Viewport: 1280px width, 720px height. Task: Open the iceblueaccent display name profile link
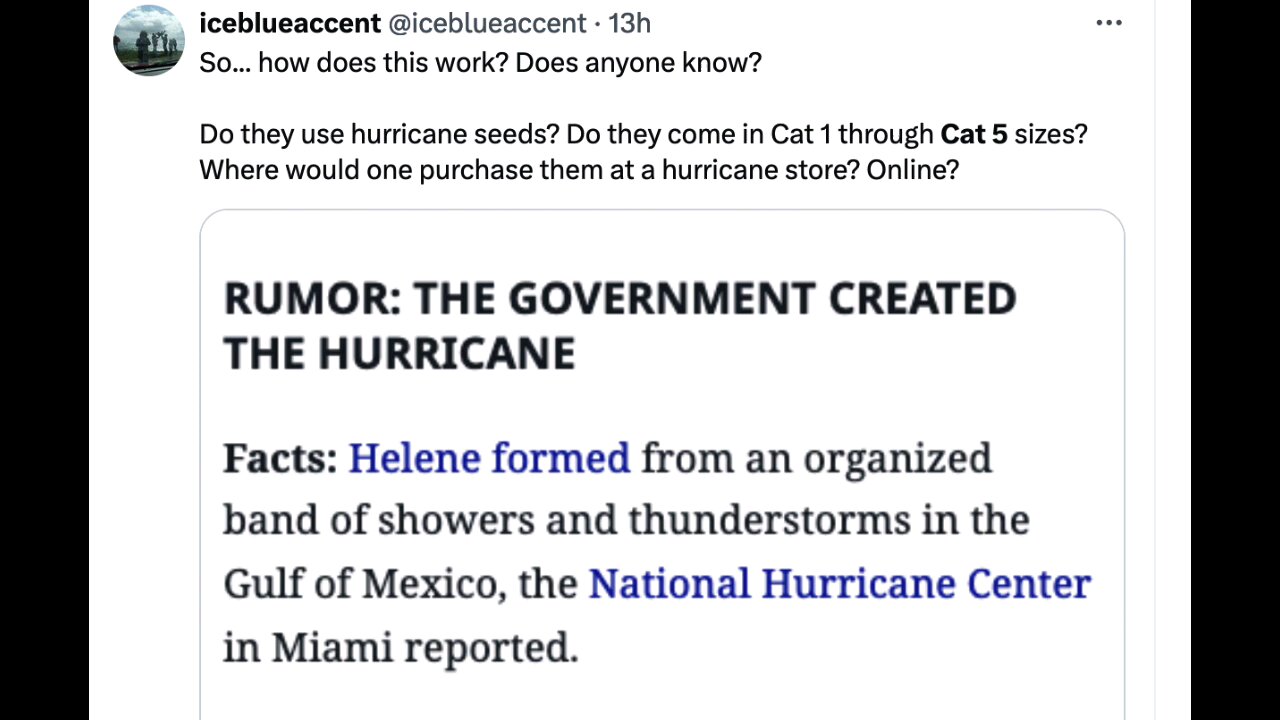coord(290,23)
